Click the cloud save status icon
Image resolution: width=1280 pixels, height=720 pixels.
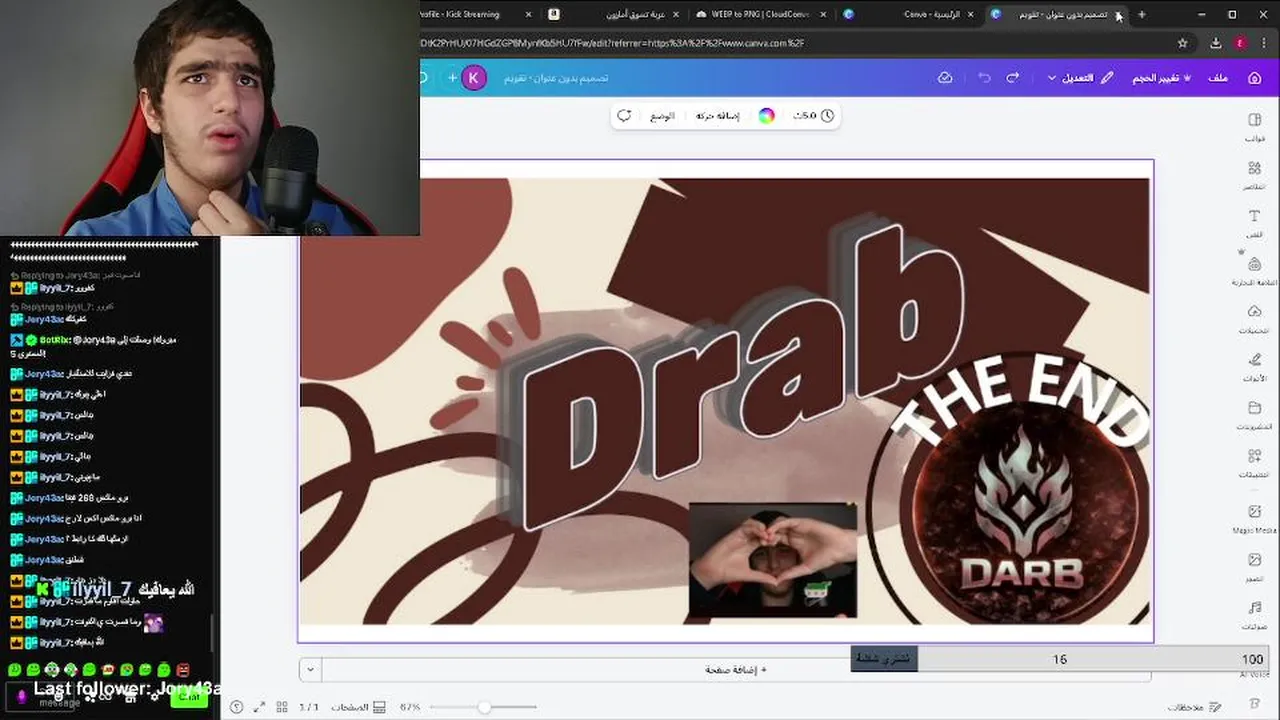pyautogui.click(x=945, y=78)
